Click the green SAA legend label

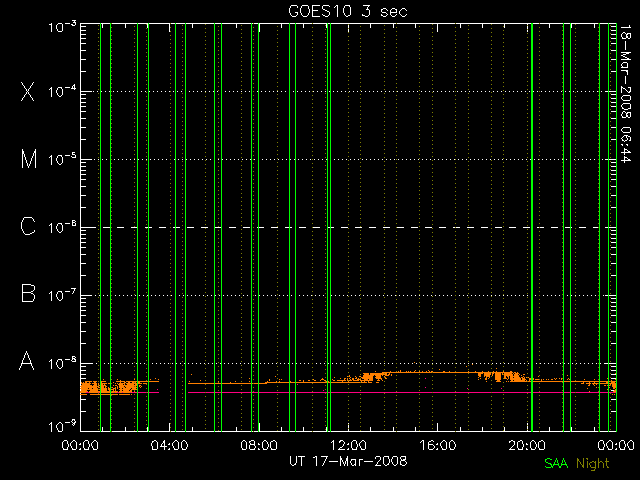pyautogui.click(x=556, y=463)
